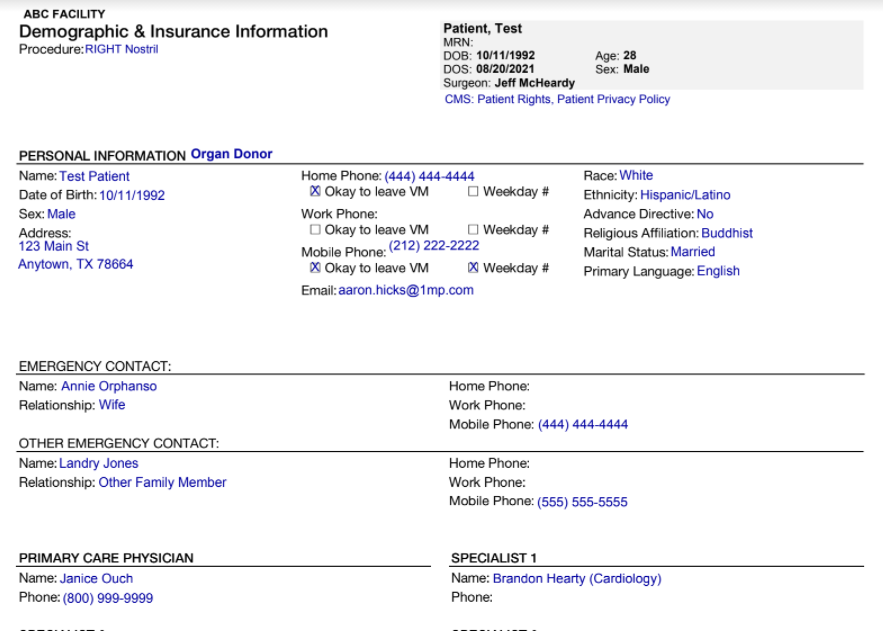Click the Organ Donor link

231,153
